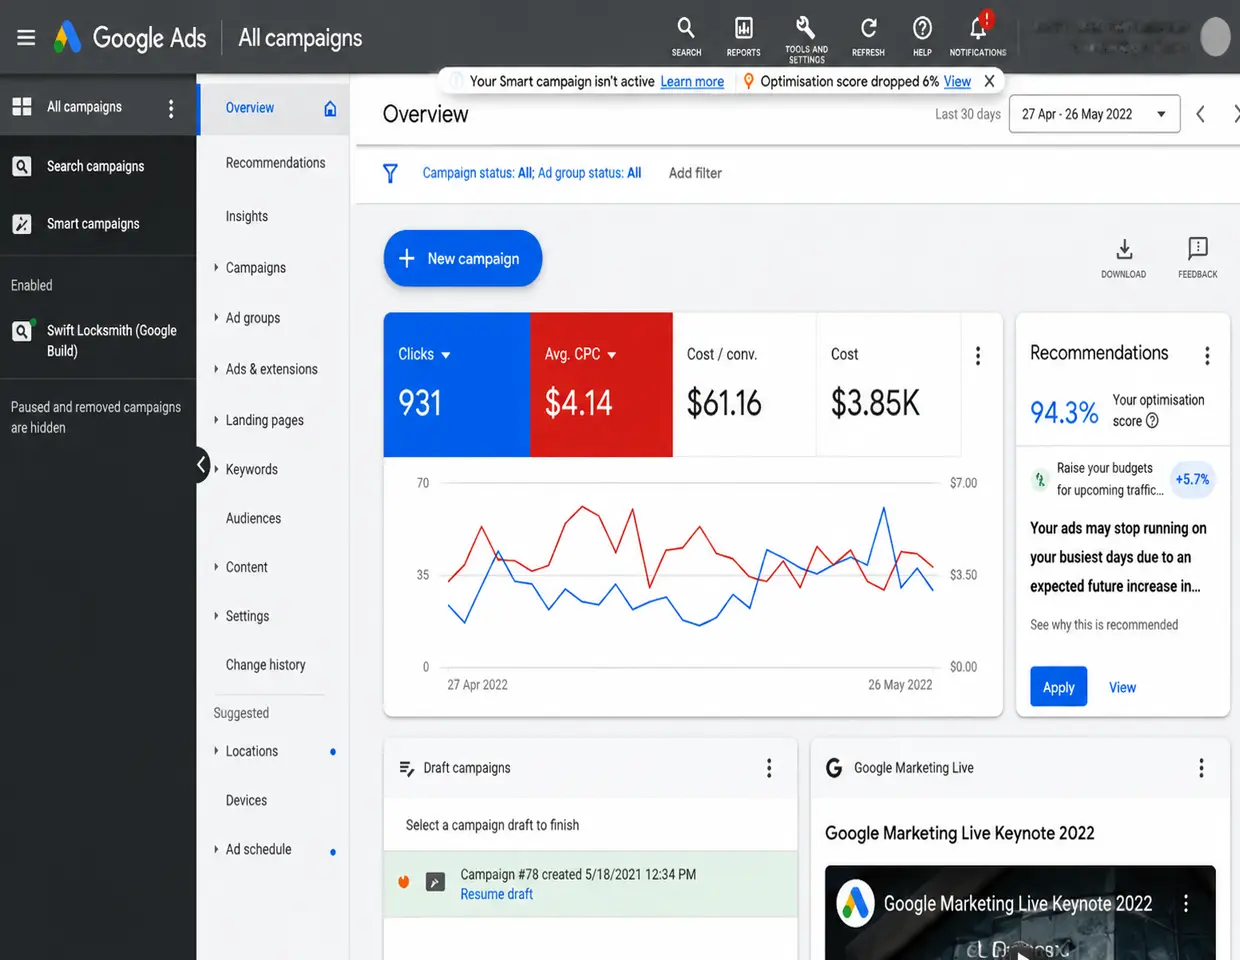Open the YouTube video options menu
The image size is (1240, 960).
pyautogui.click(x=1186, y=903)
